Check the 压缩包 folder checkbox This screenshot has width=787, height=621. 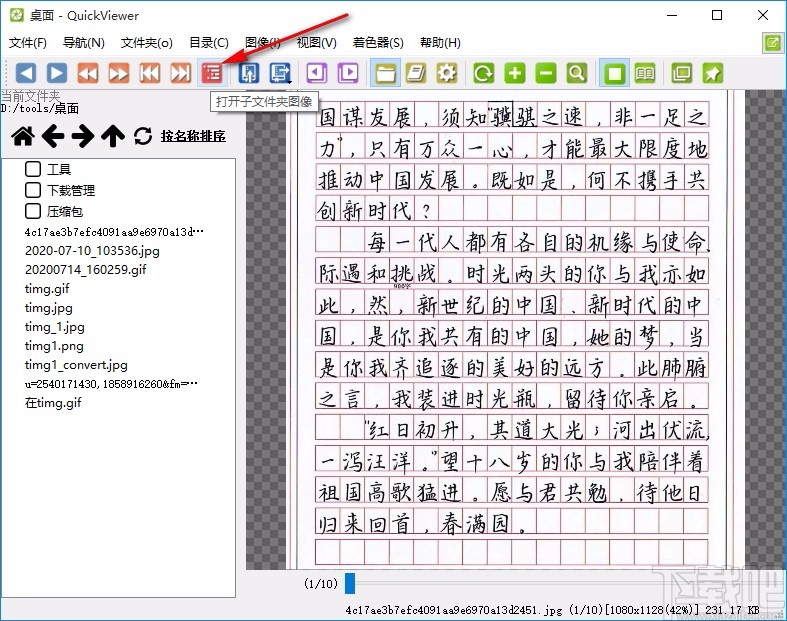coord(33,211)
